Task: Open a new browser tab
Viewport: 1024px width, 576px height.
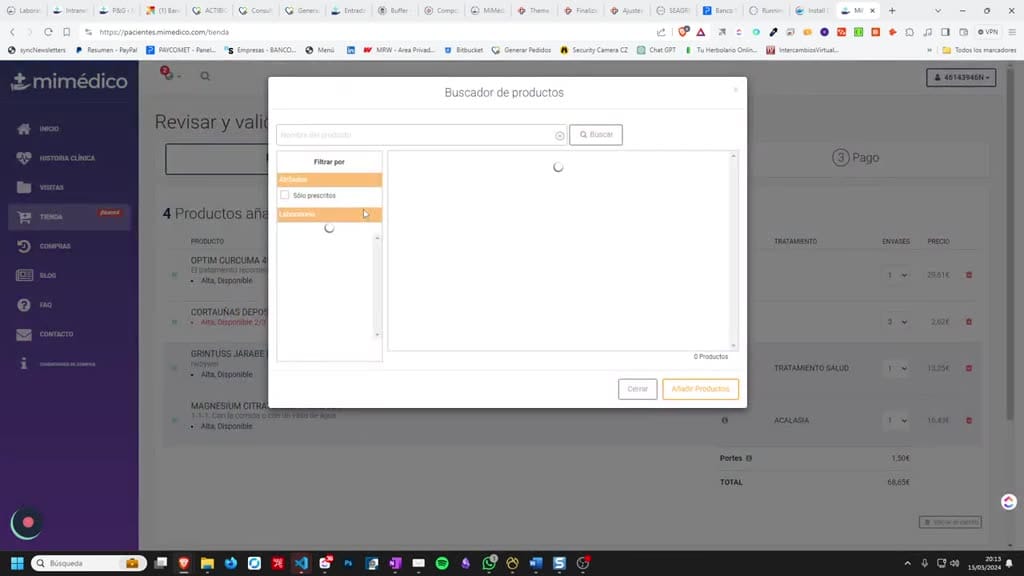Action: tap(892, 10)
